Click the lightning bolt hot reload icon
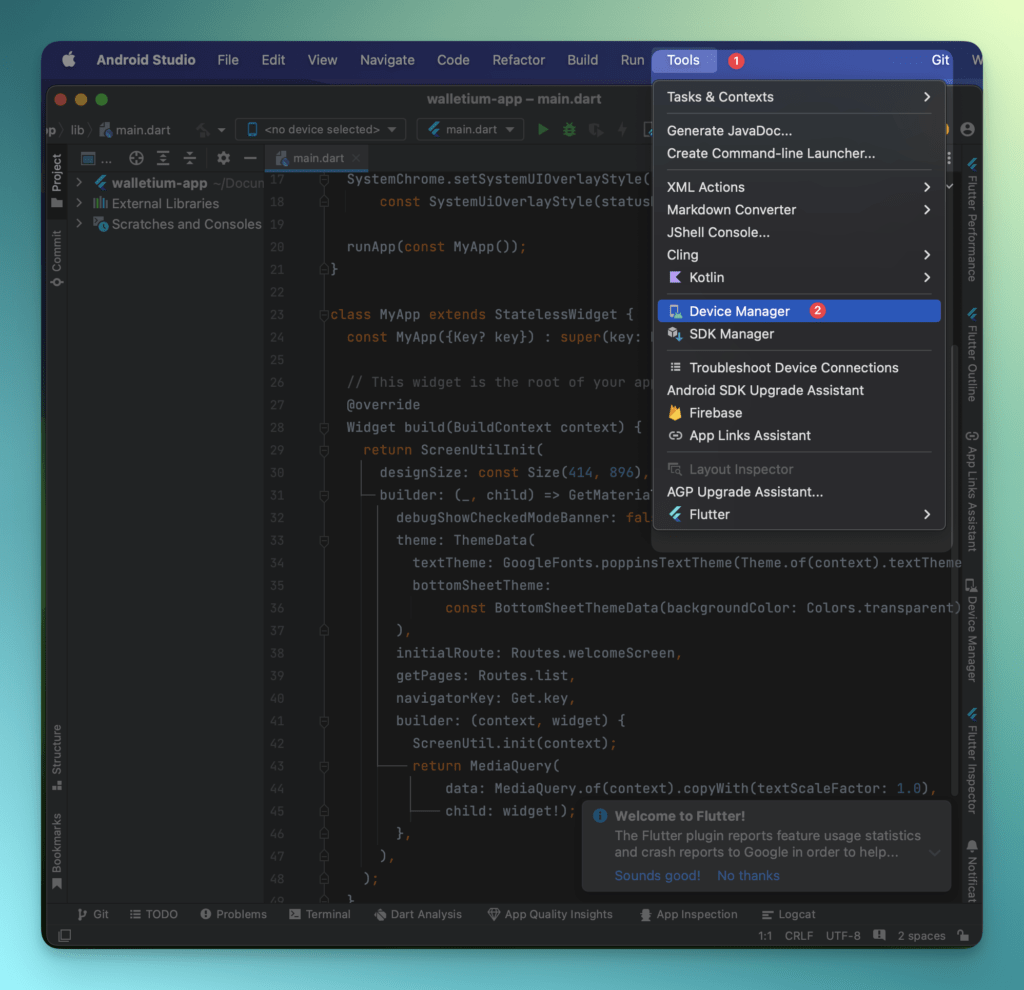 [622, 129]
